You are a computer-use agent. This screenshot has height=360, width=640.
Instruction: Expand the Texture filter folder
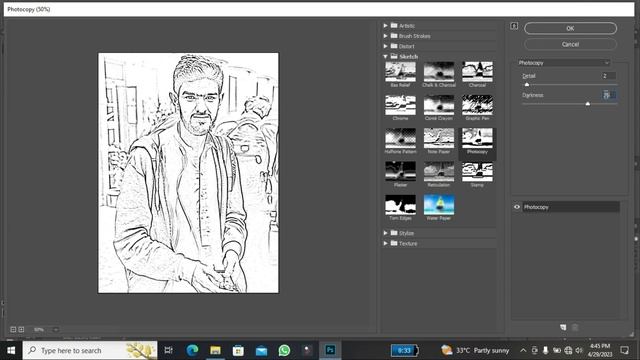pos(385,243)
